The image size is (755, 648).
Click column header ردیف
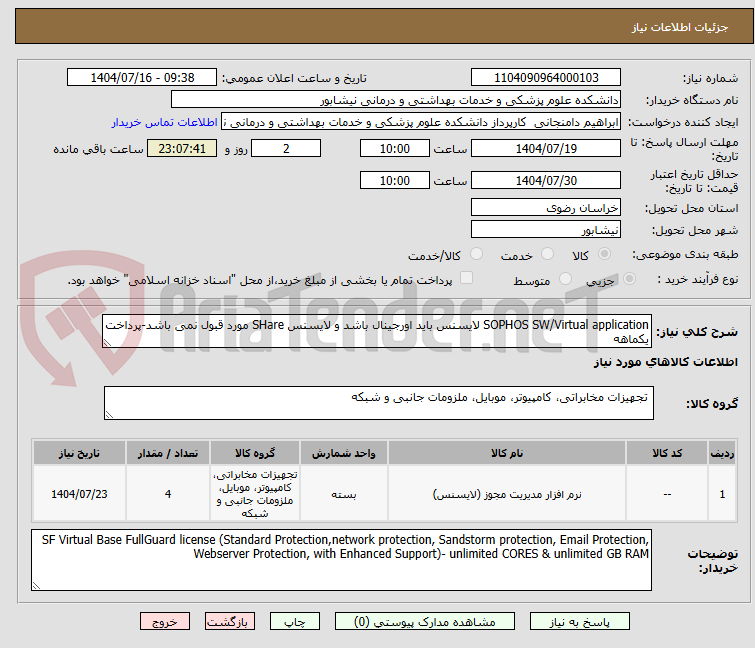click(722, 453)
